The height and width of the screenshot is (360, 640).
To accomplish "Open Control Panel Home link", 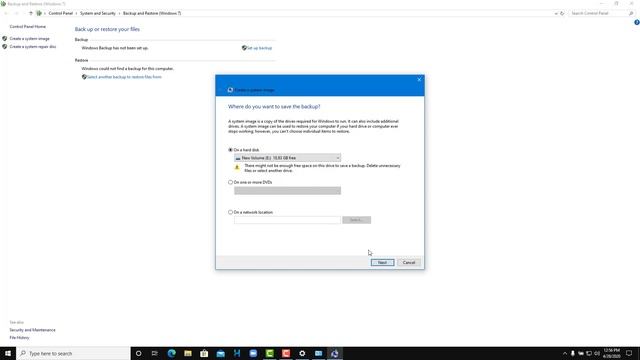I will [28, 27].
